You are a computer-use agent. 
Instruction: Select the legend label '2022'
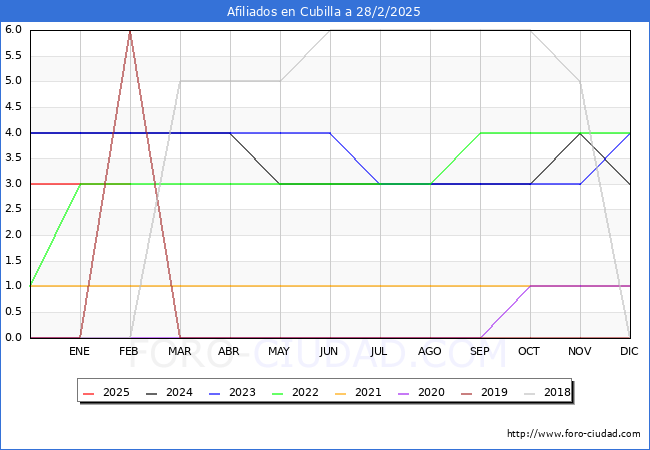tap(305, 392)
